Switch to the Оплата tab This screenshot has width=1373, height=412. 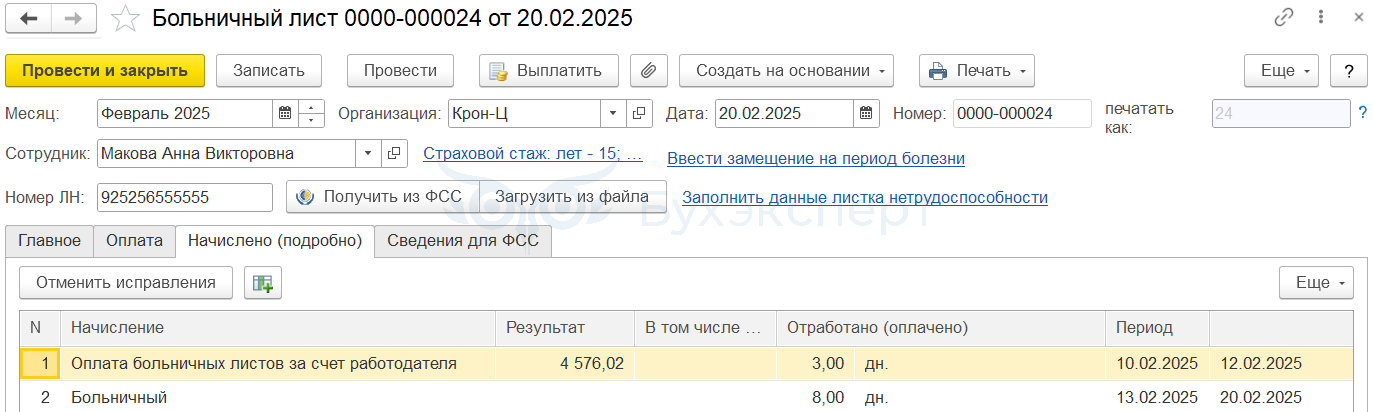tap(134, 240)
